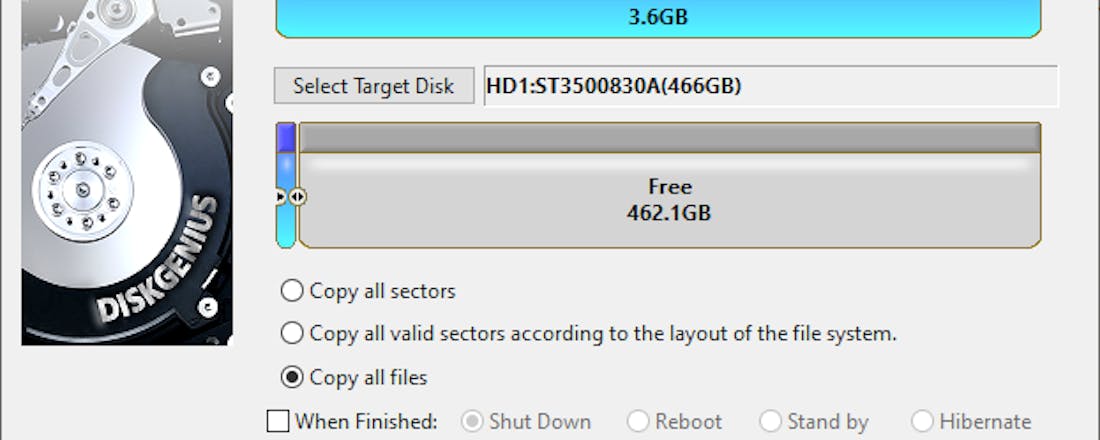This screenshot has height=440, width=1100.
Task: Click the gray header of the free space
Action: (669, 137)
